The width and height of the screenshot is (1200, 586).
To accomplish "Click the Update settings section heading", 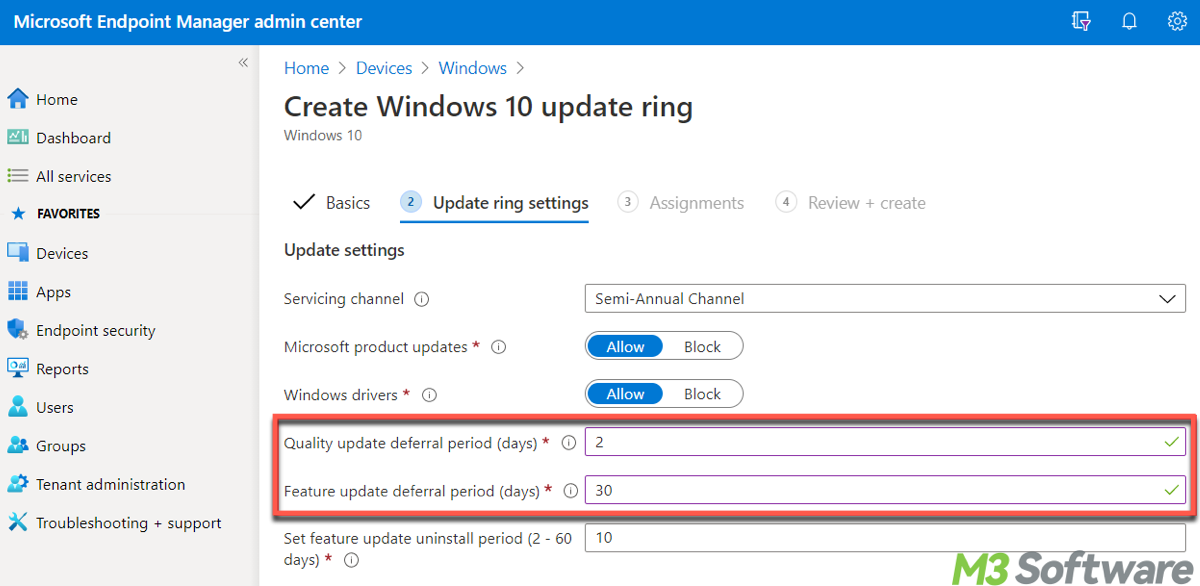I will (344, 250).
